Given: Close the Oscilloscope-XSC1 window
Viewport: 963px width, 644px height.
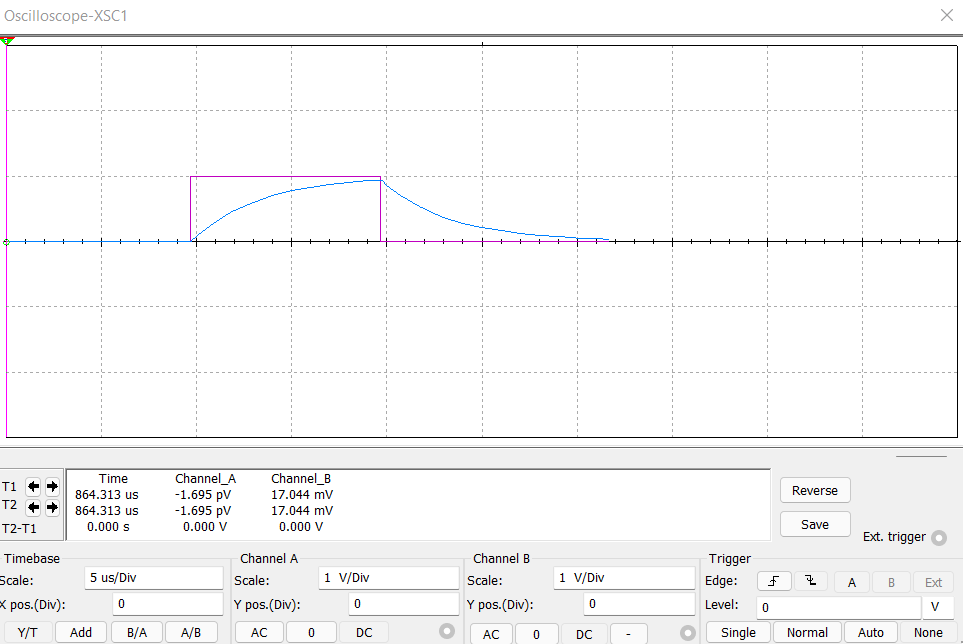Looking at the screenshot, I should click(x=946, y=15).
